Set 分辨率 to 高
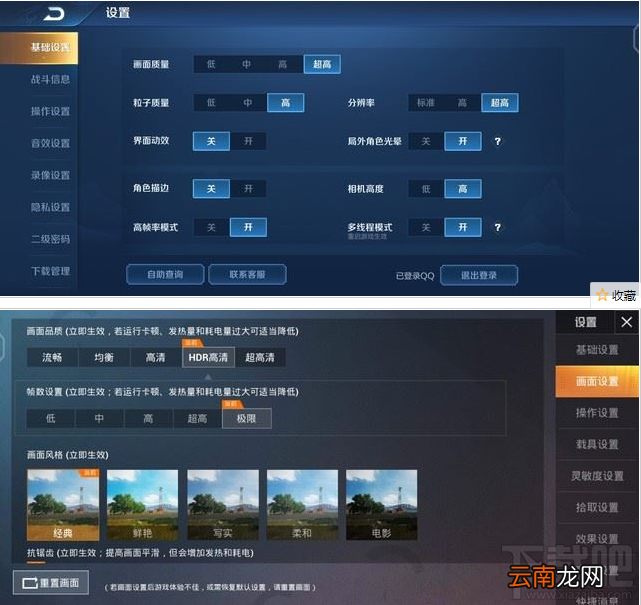Image resolution: width=641 pixels, height=605 pixels. [462, 103]
